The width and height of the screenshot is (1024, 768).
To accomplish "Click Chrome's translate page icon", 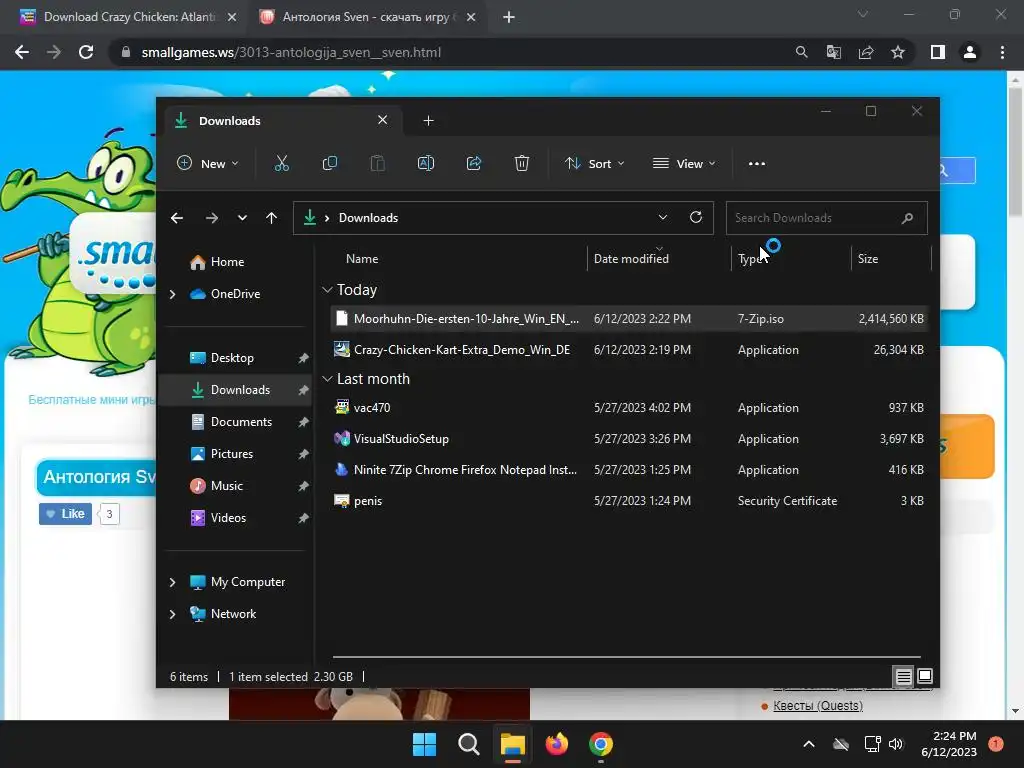I will point(834,52).
